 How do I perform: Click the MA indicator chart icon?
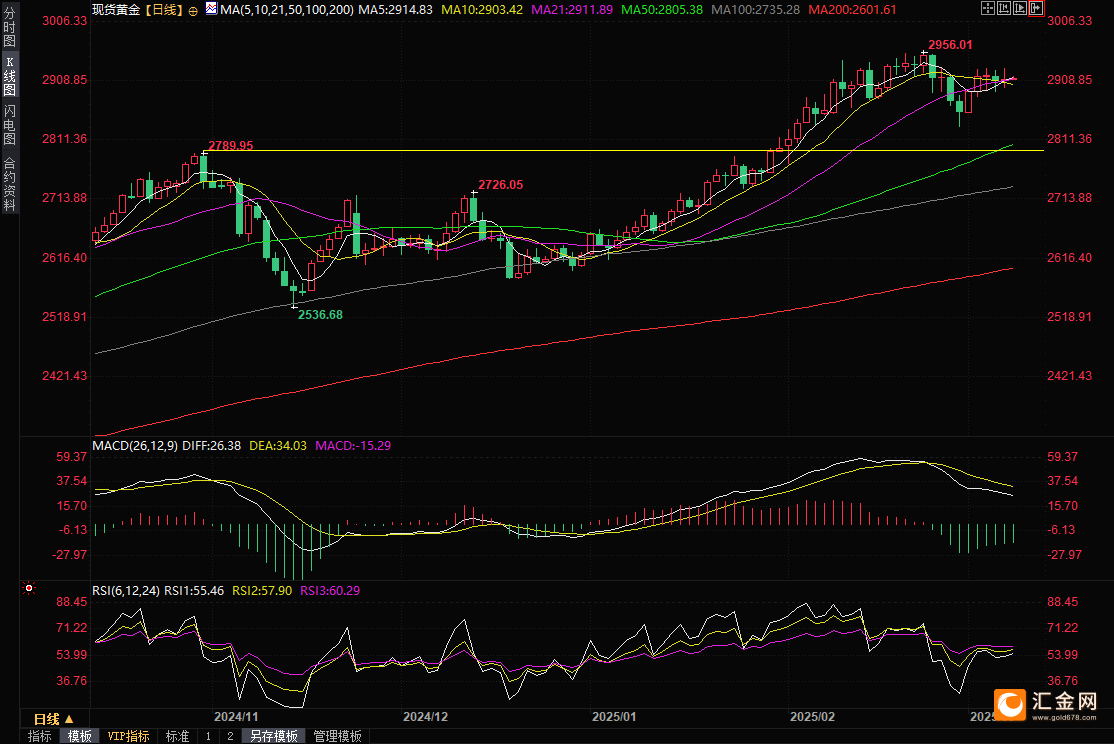pyautogui.click(x=212, y=9)
